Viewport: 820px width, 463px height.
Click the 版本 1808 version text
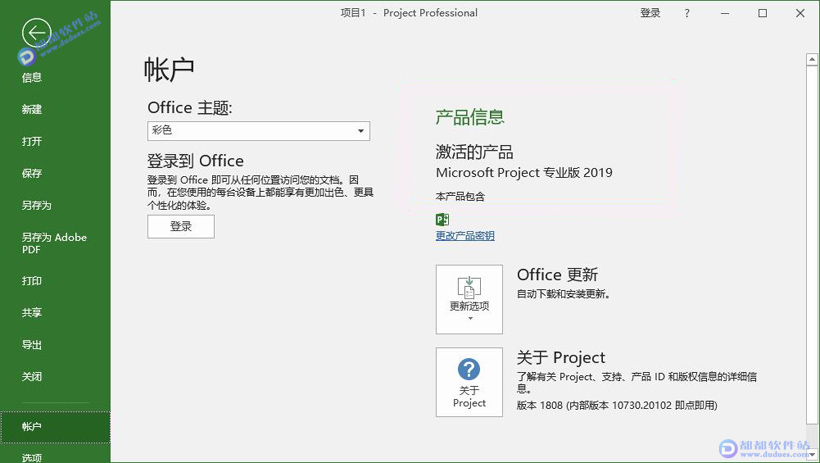[617, 405]
